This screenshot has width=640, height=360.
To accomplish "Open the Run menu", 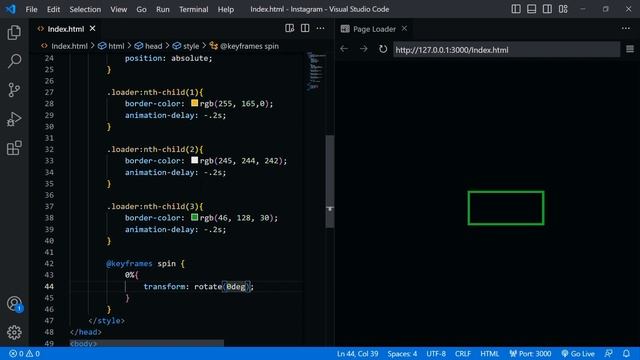I will [x=162, y=9].
